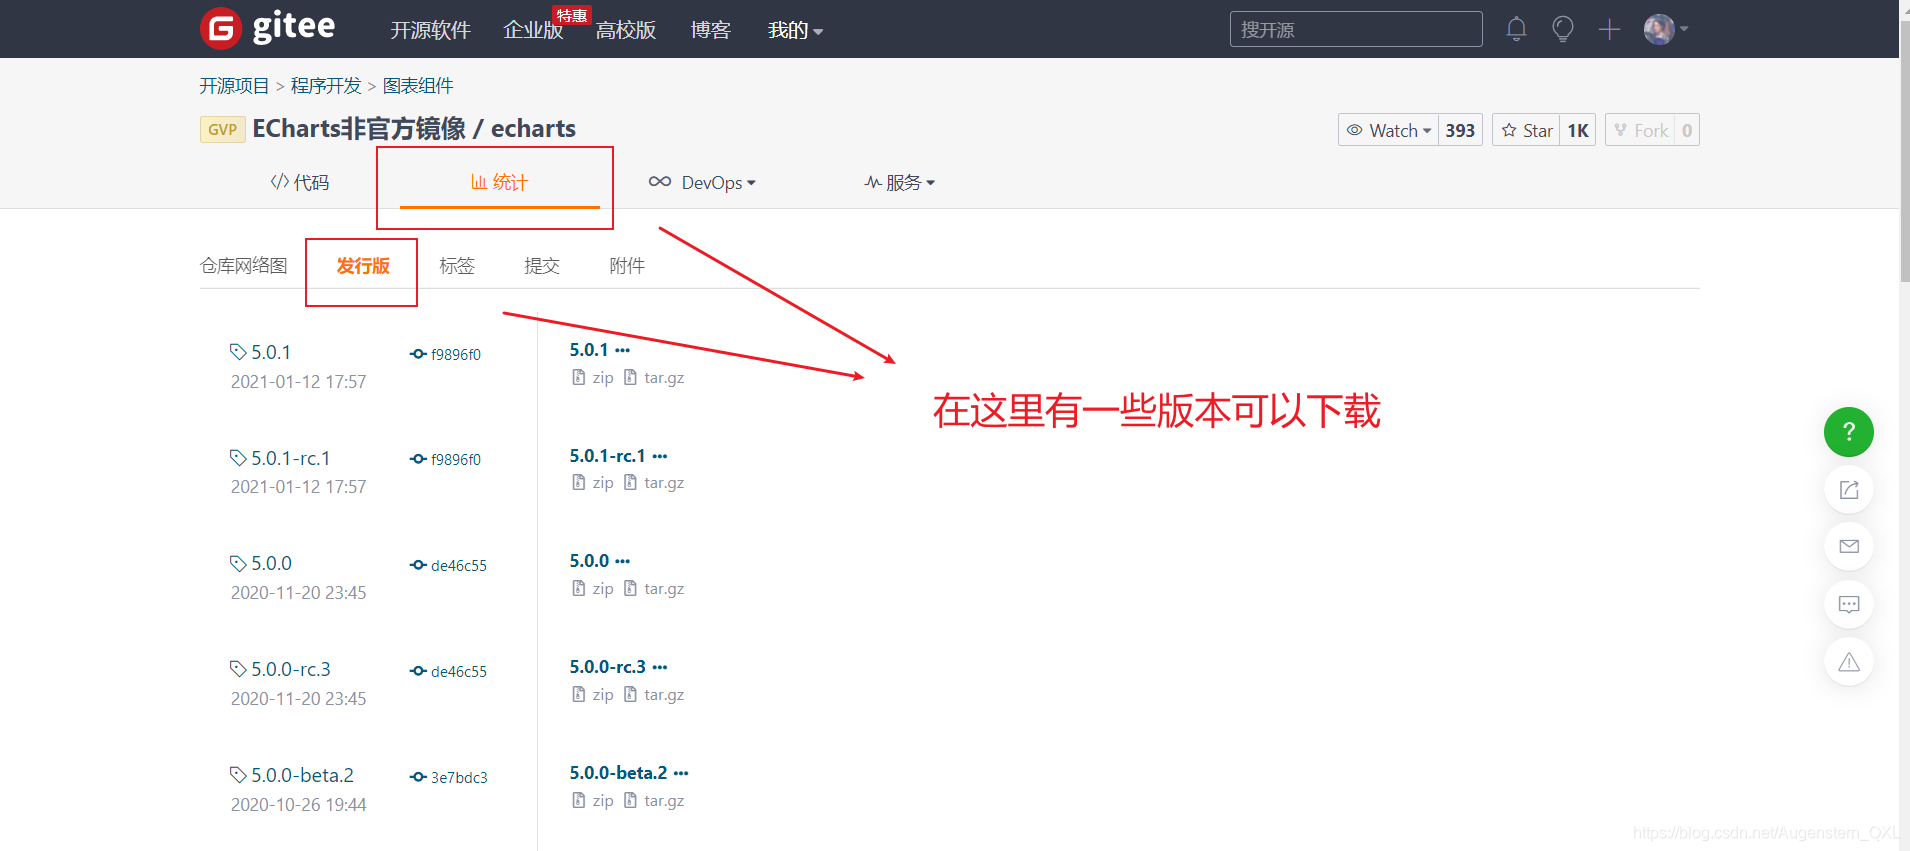The width and height of the screenshot is (1910, 851).
Task: Click the GVP badge
Action: [x=222, y=130]
